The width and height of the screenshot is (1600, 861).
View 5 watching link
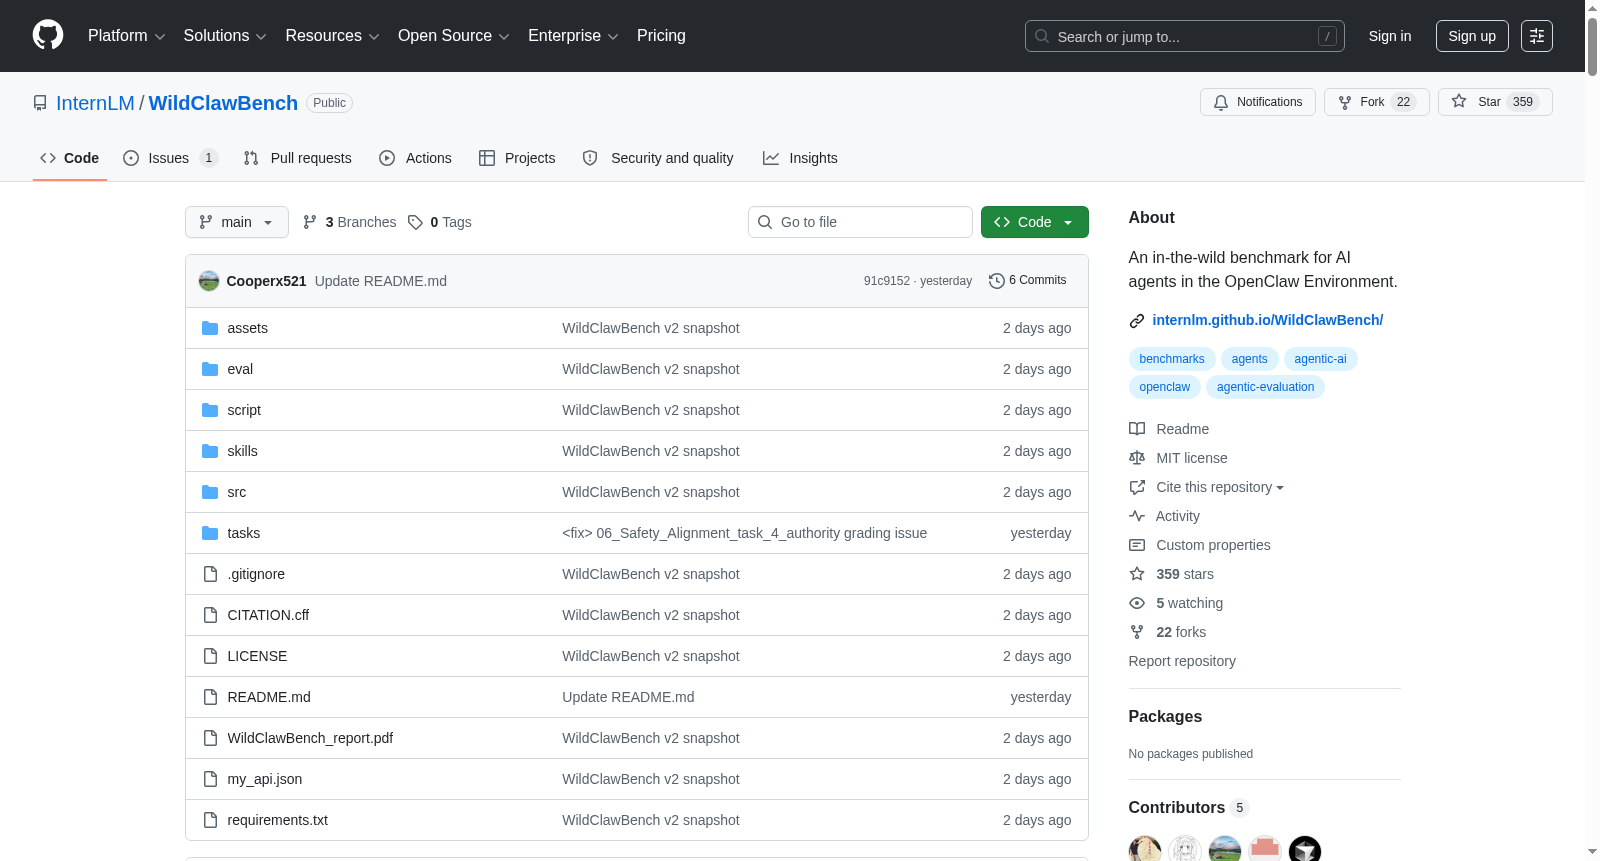click(x=1176, y=603)
